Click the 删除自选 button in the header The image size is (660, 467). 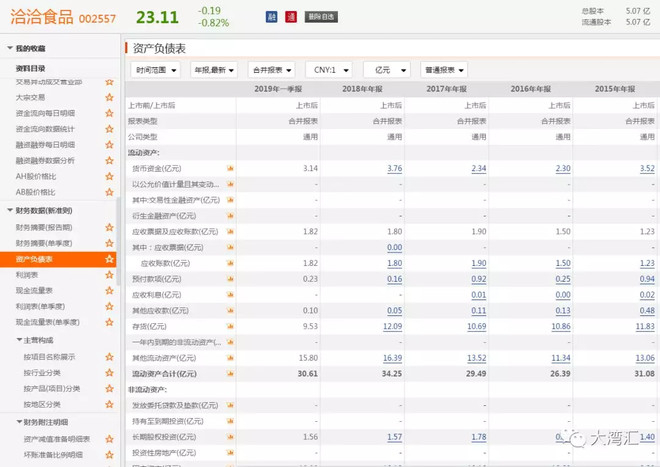321,17
